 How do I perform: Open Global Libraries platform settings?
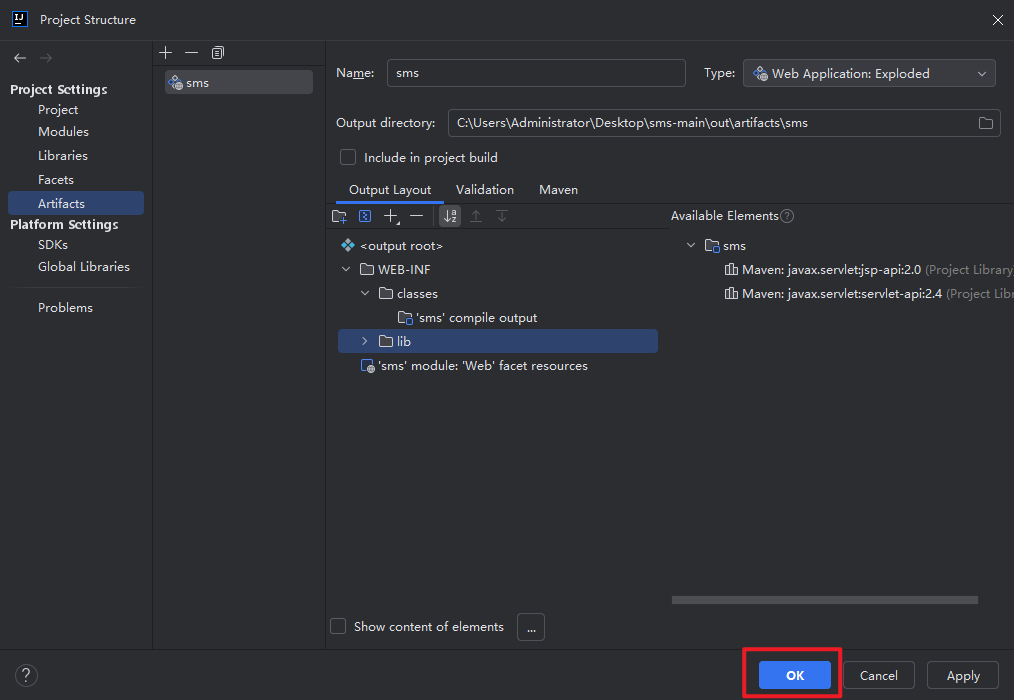point(84,267)
